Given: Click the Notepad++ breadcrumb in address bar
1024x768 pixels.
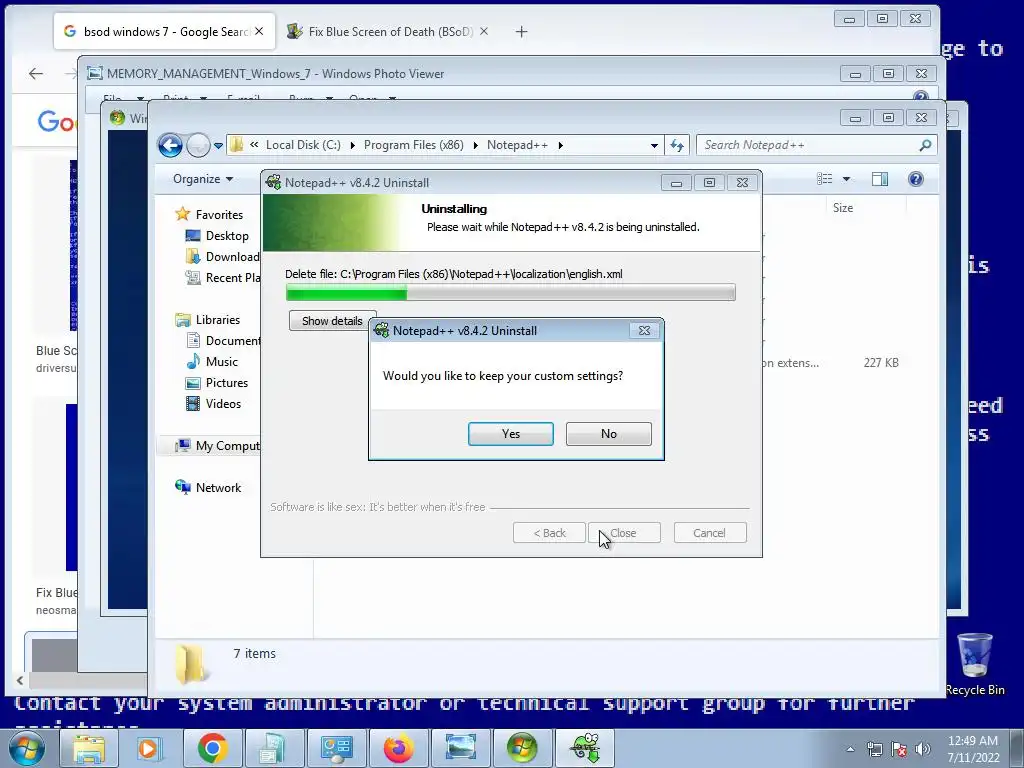Looking at the screenshot, I should pyautogui.click(x=517, y=145).
